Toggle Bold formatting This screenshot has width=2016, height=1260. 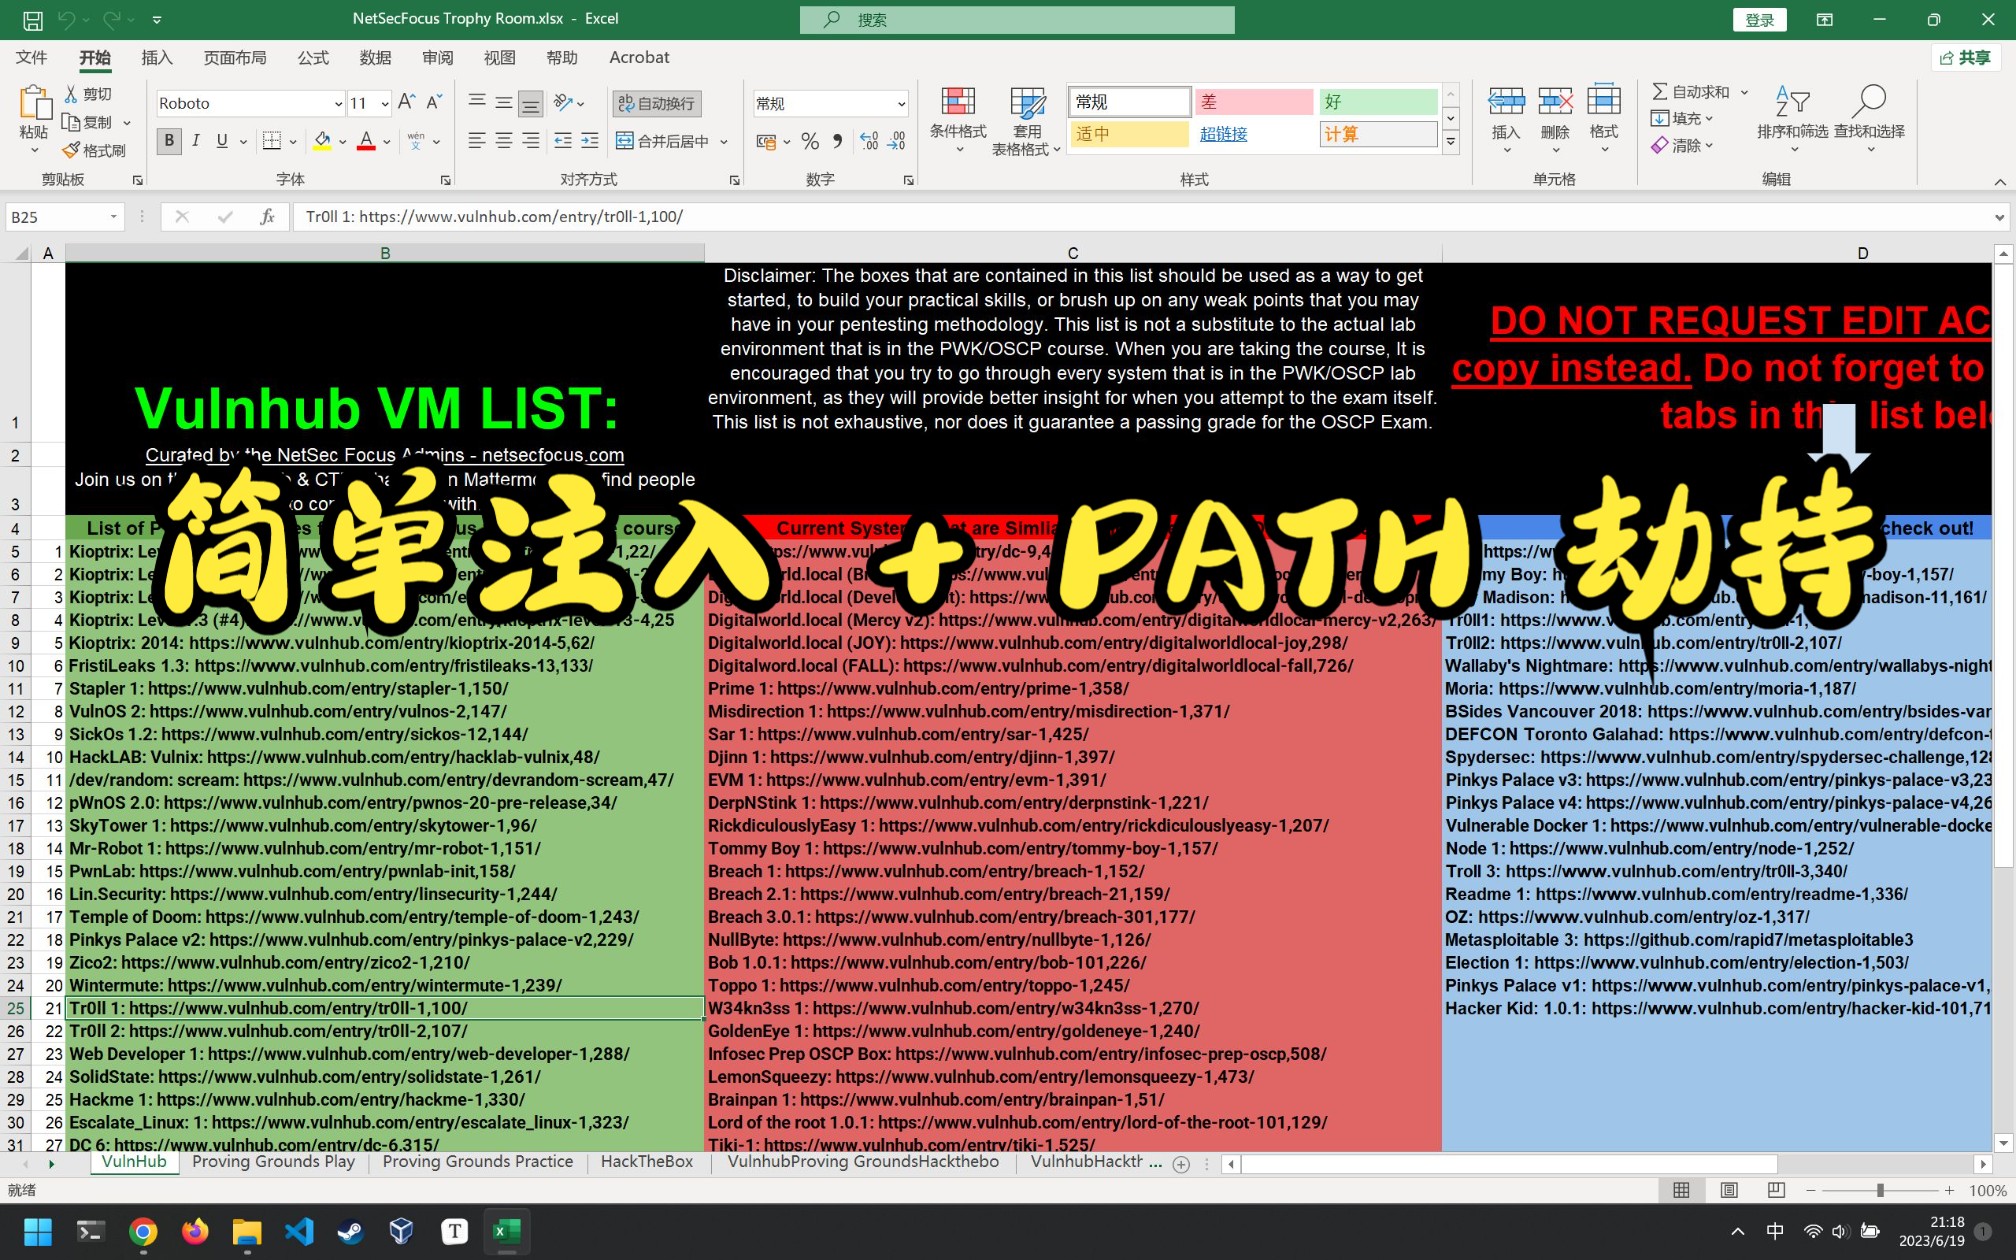pyautogui.click(x=169, y=141)
